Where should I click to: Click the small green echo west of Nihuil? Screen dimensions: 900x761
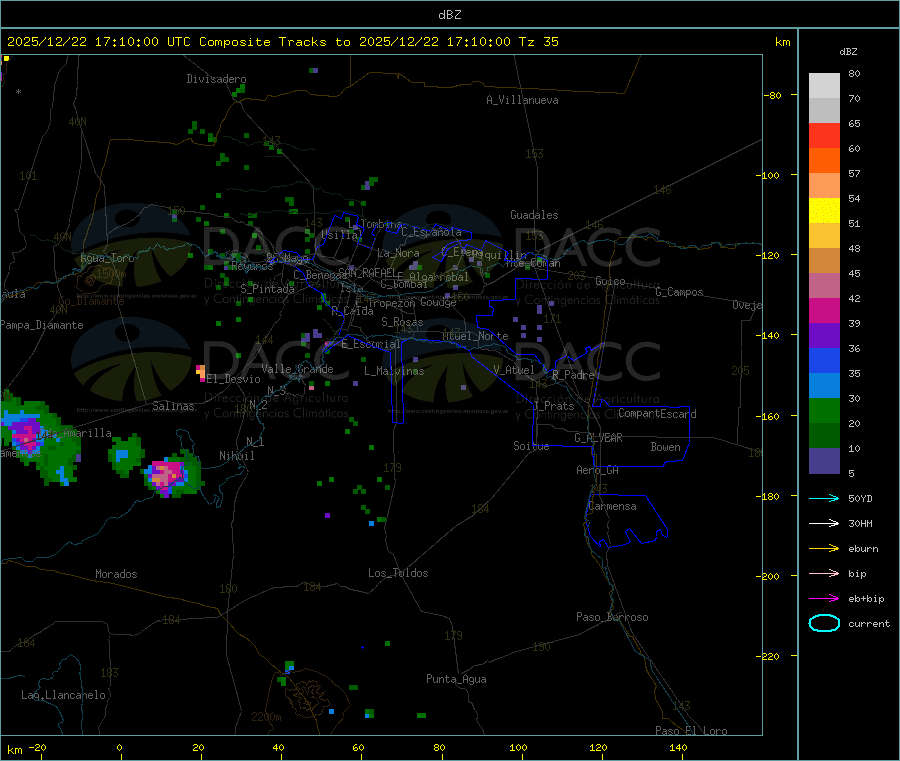(x=125, y=455)
